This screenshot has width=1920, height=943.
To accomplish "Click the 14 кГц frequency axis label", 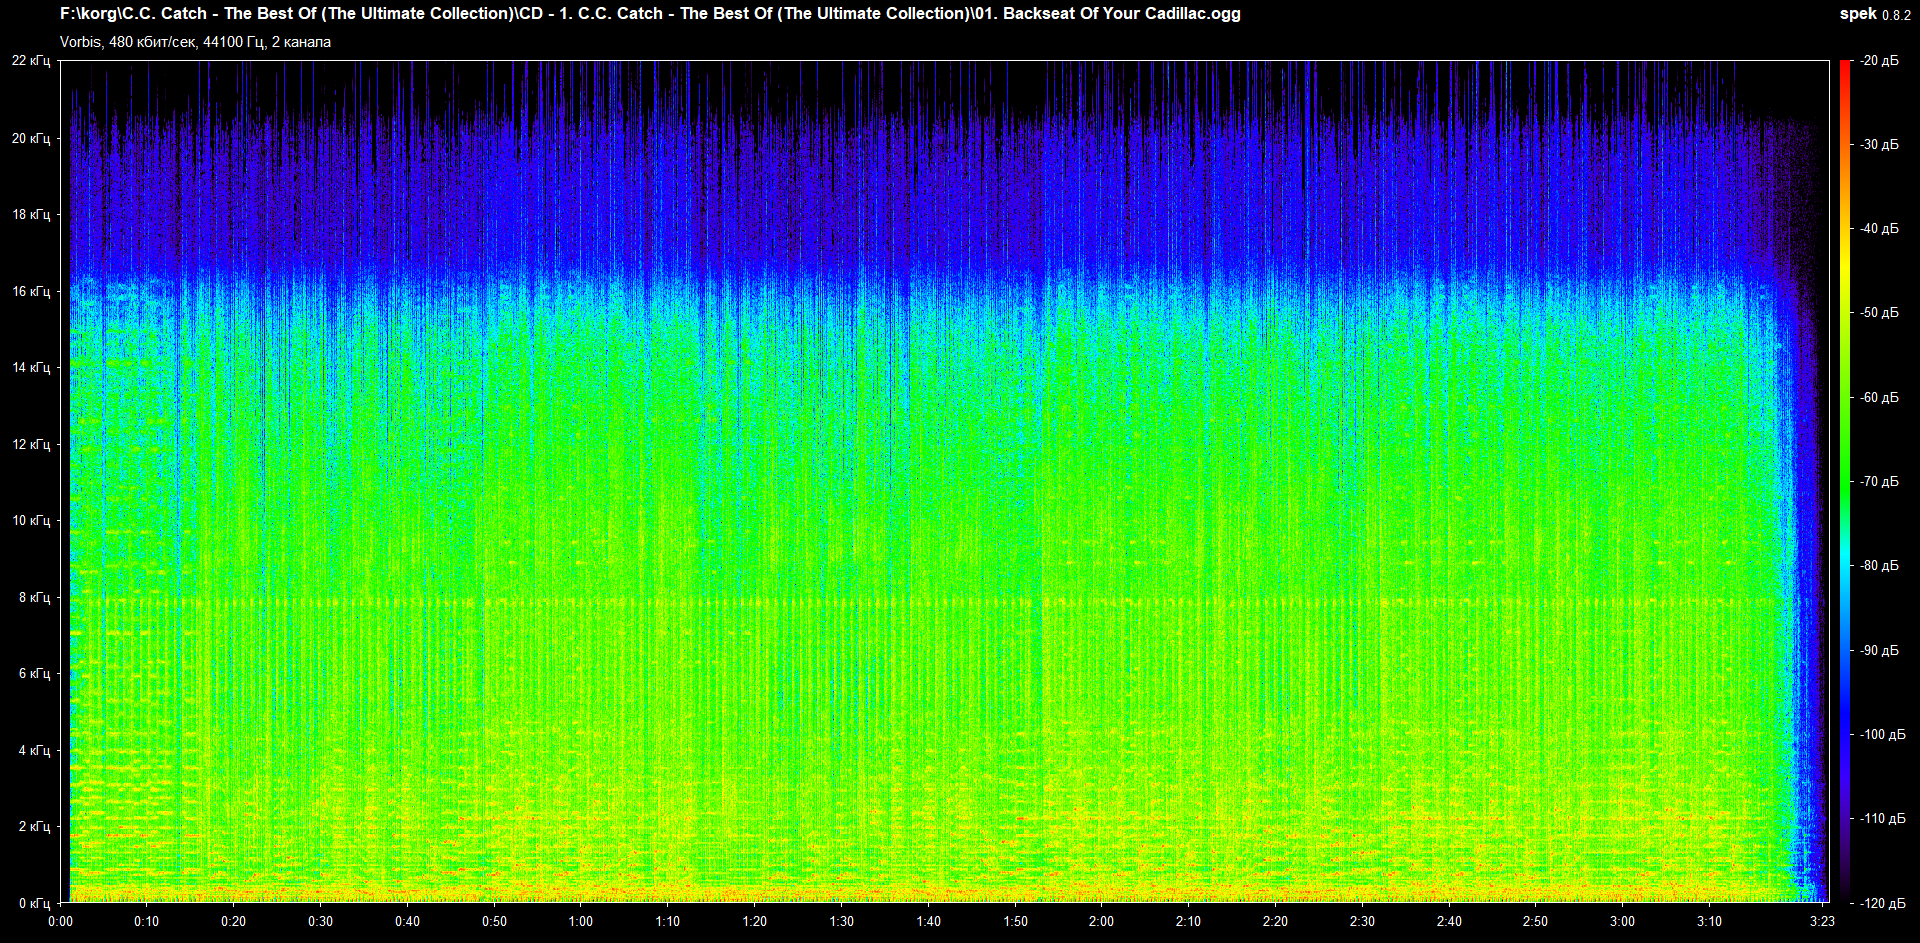I will point(31,367).
